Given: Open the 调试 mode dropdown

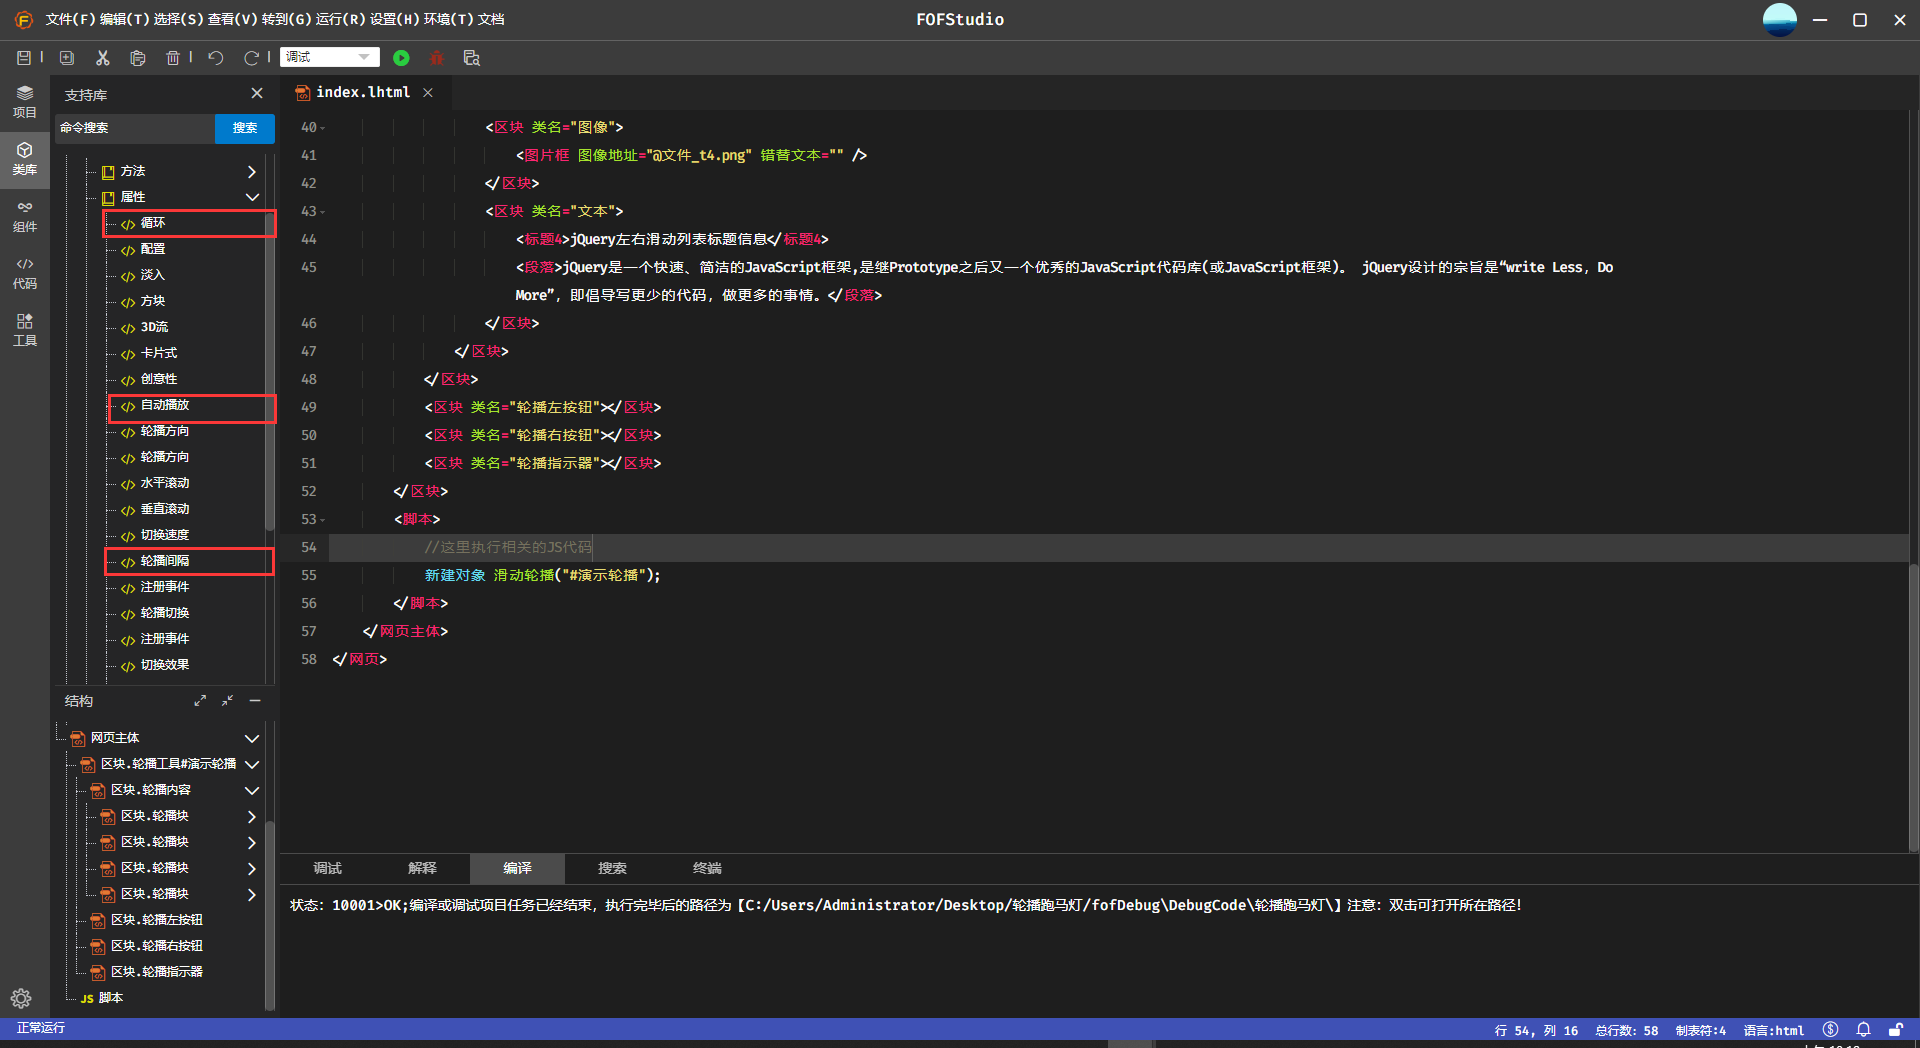Looking at the screenshot, I should point(330,57).
